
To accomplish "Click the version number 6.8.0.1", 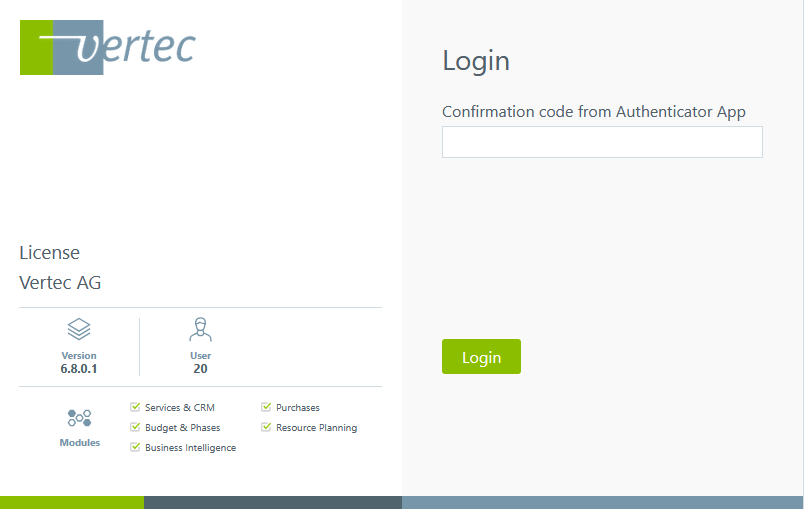I will 79,369.
